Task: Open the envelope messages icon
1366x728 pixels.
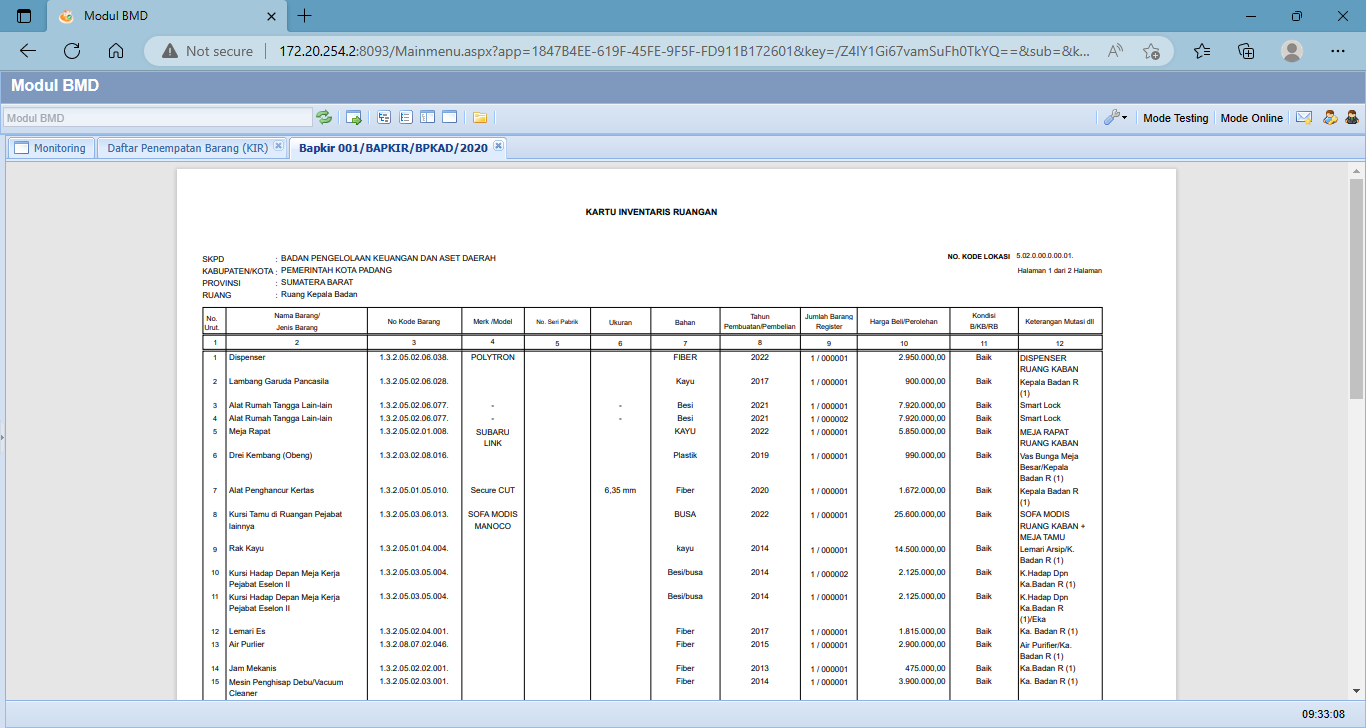Action: coord(1304,118)
